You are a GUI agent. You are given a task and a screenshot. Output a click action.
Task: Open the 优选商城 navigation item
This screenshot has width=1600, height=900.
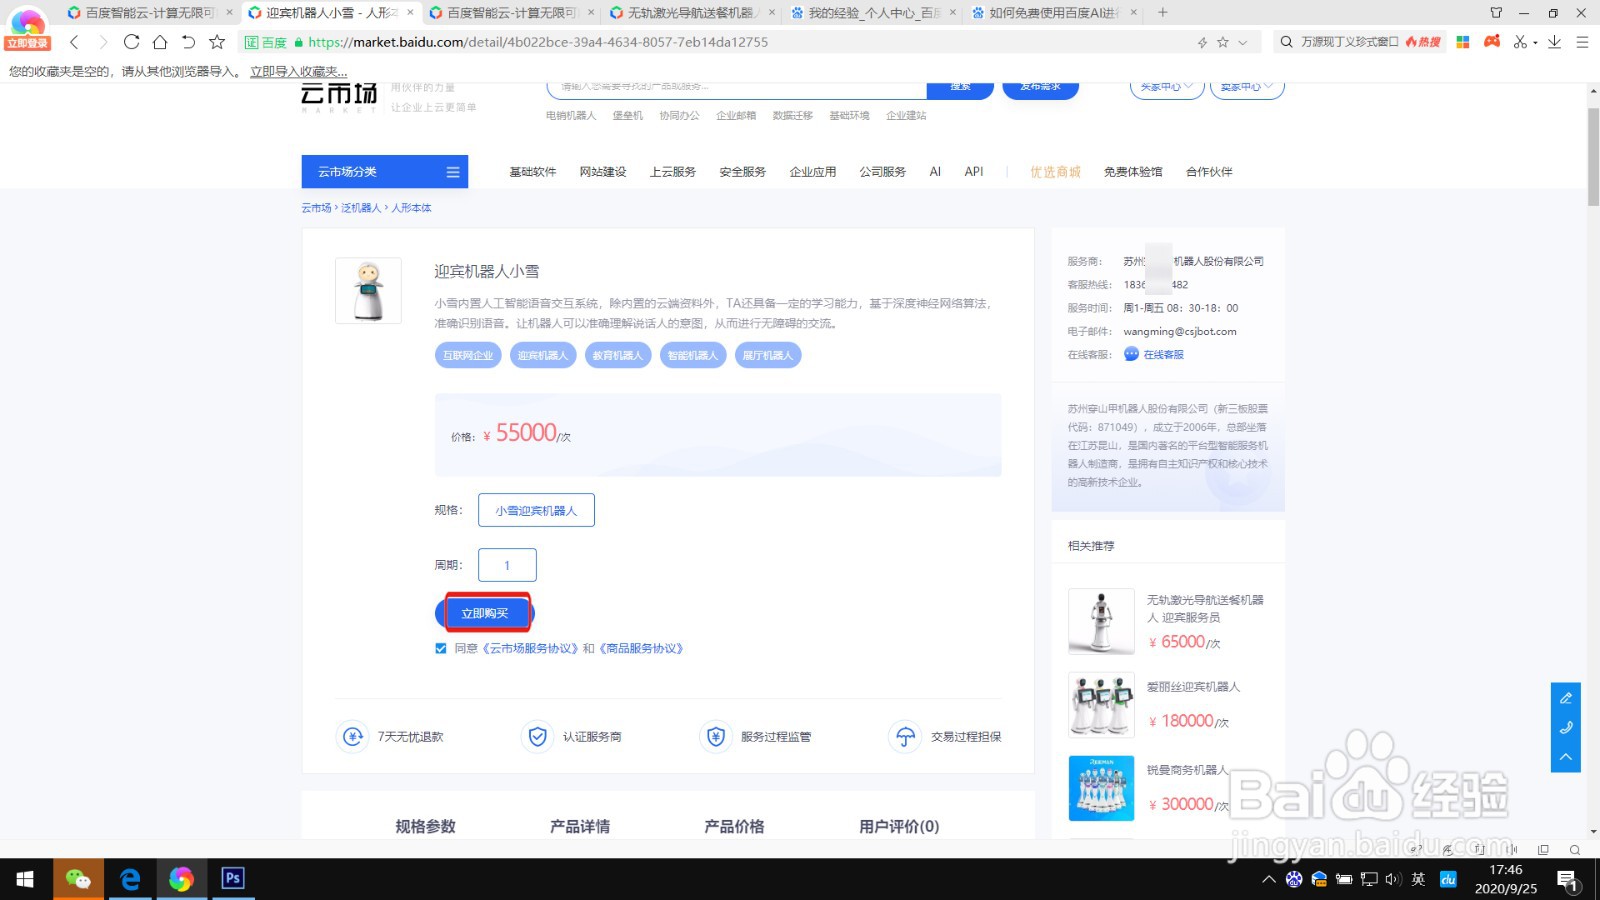tap(1056, 172)
